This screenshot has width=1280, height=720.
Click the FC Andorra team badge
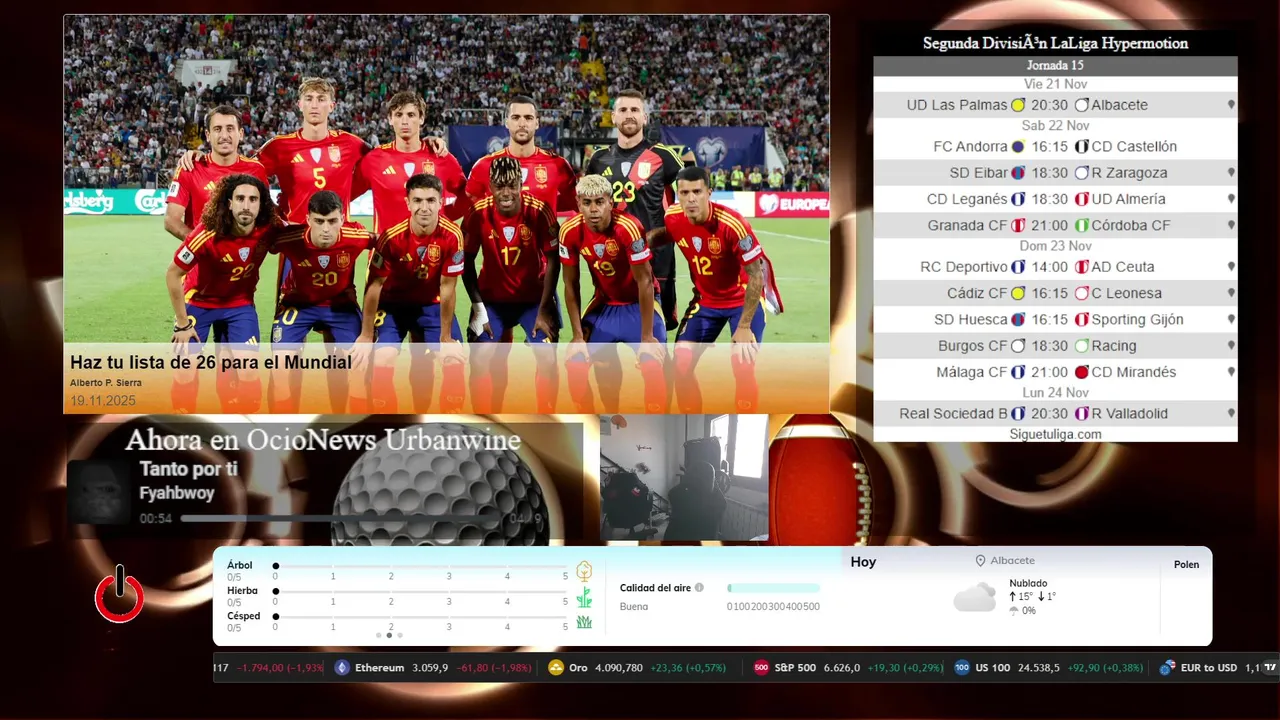pyautogui.click(x=1018, y=147)
